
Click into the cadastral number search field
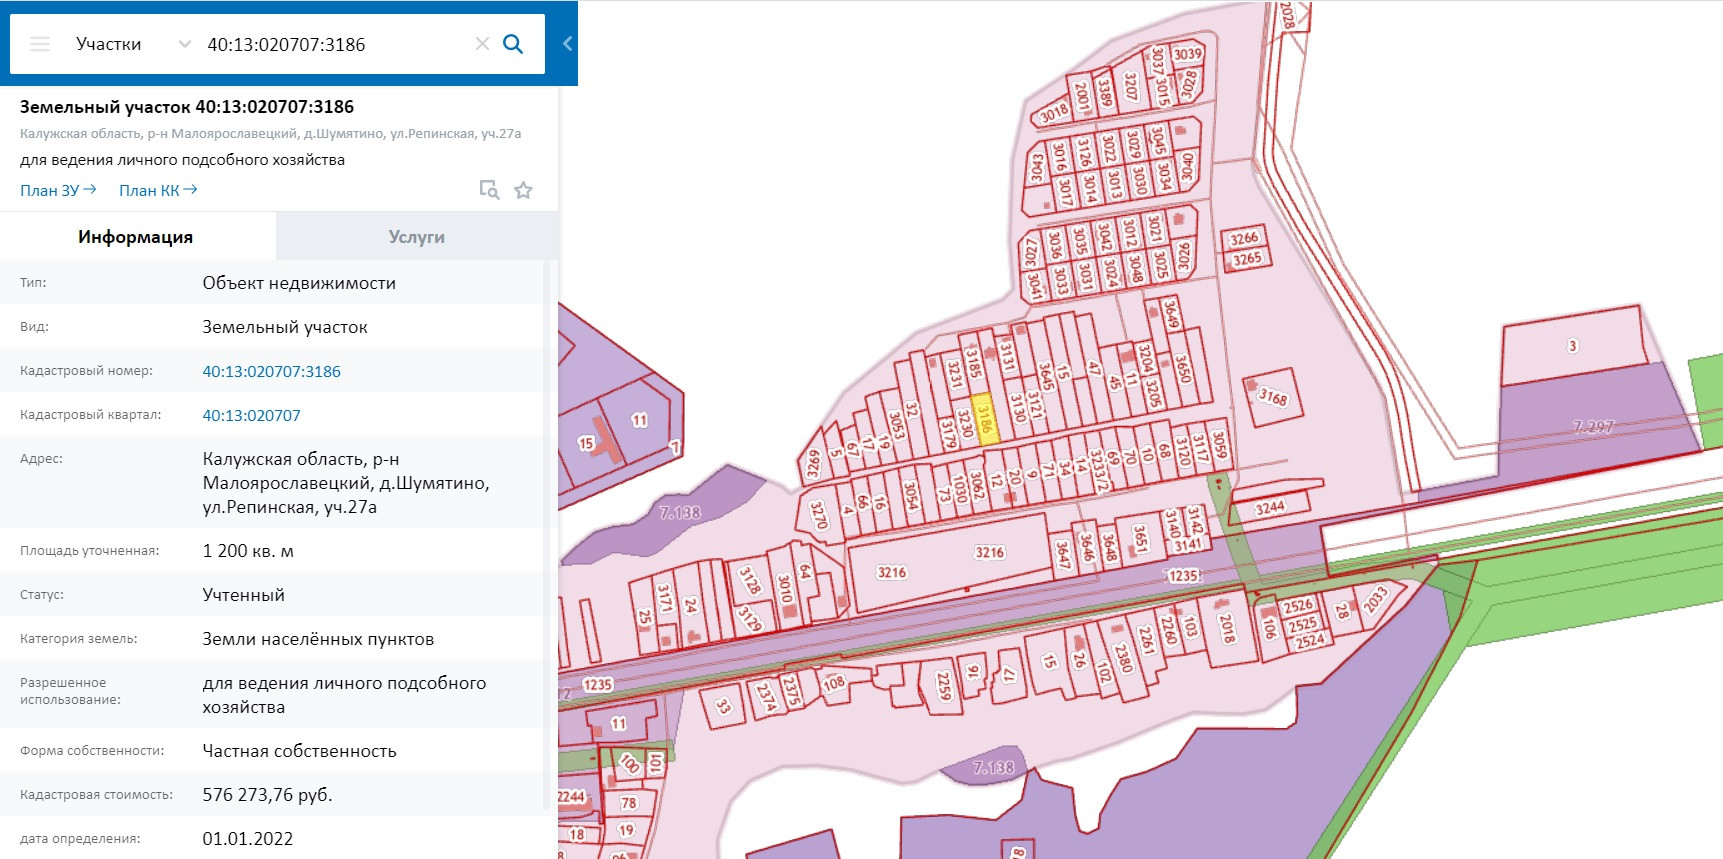coord(330,44)
